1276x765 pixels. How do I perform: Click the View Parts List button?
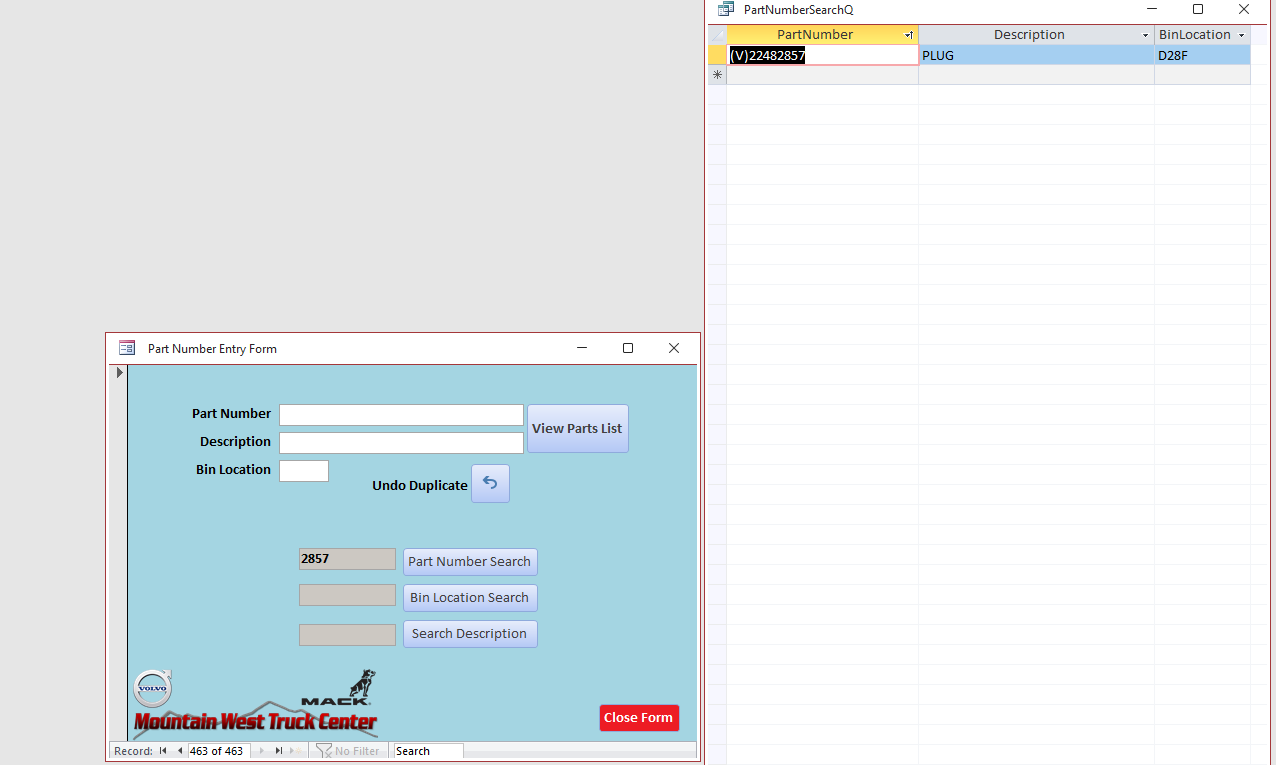pos(577,428)
